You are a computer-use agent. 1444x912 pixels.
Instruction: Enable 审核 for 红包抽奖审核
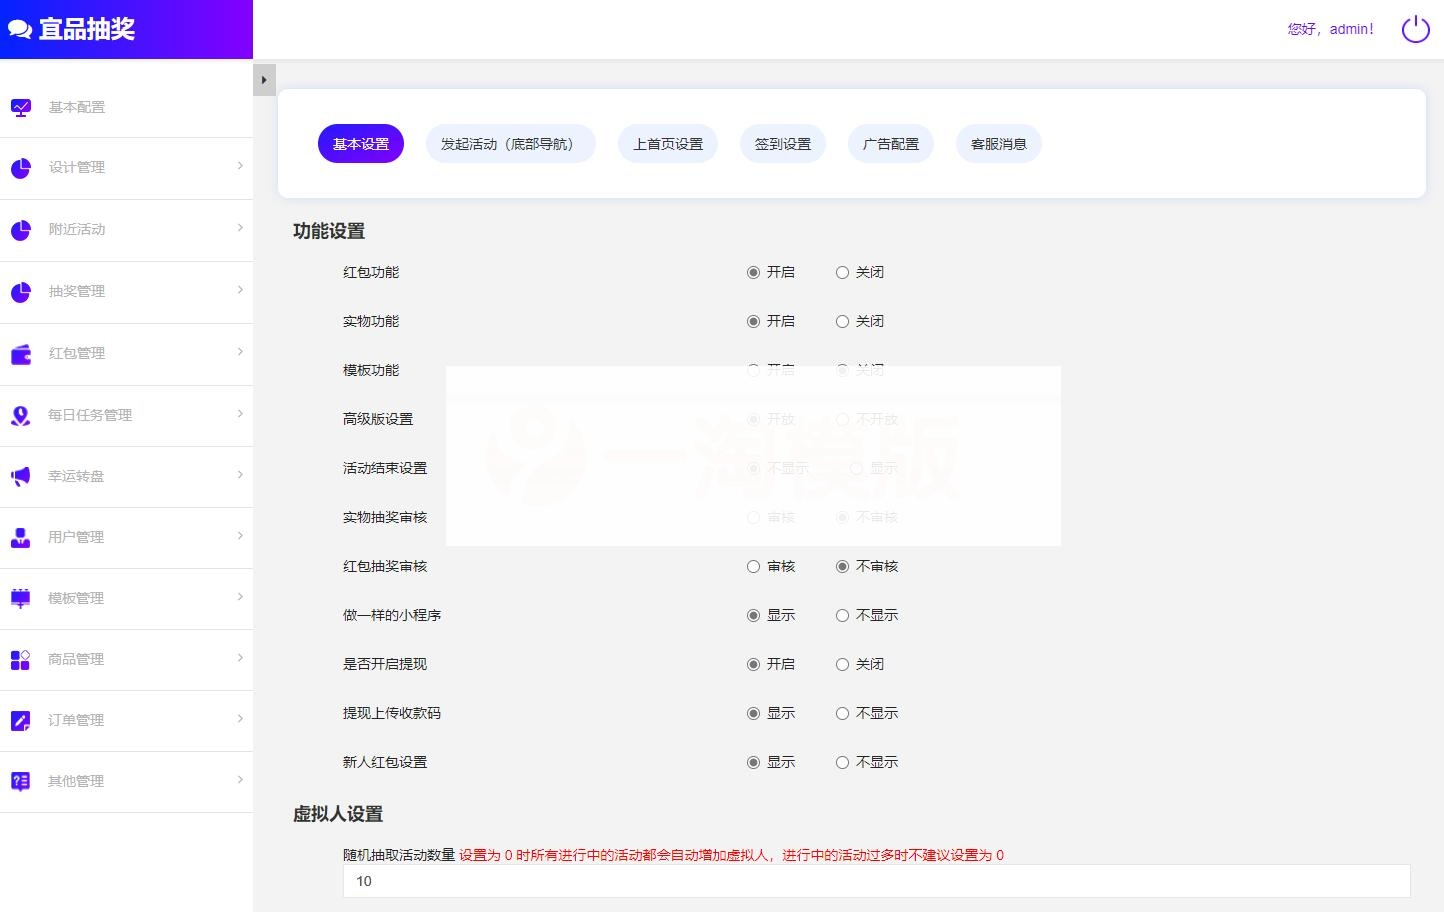coord(753,566)
